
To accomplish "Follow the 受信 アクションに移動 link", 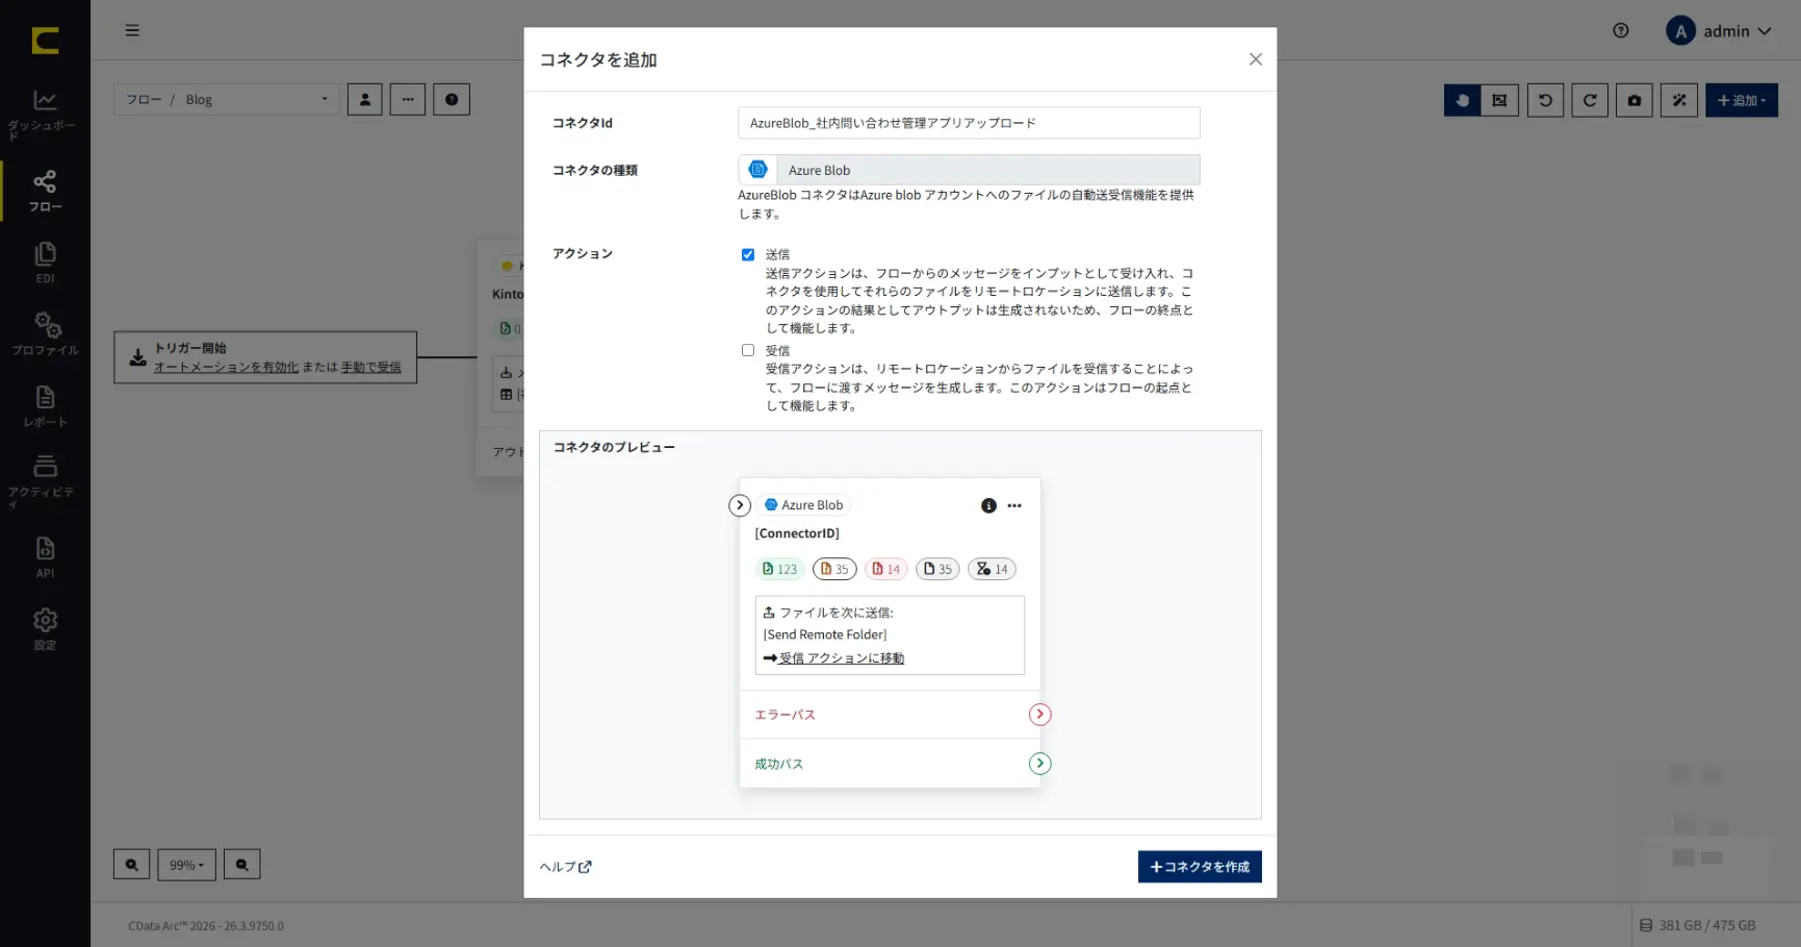I will (x=842, y=658).
